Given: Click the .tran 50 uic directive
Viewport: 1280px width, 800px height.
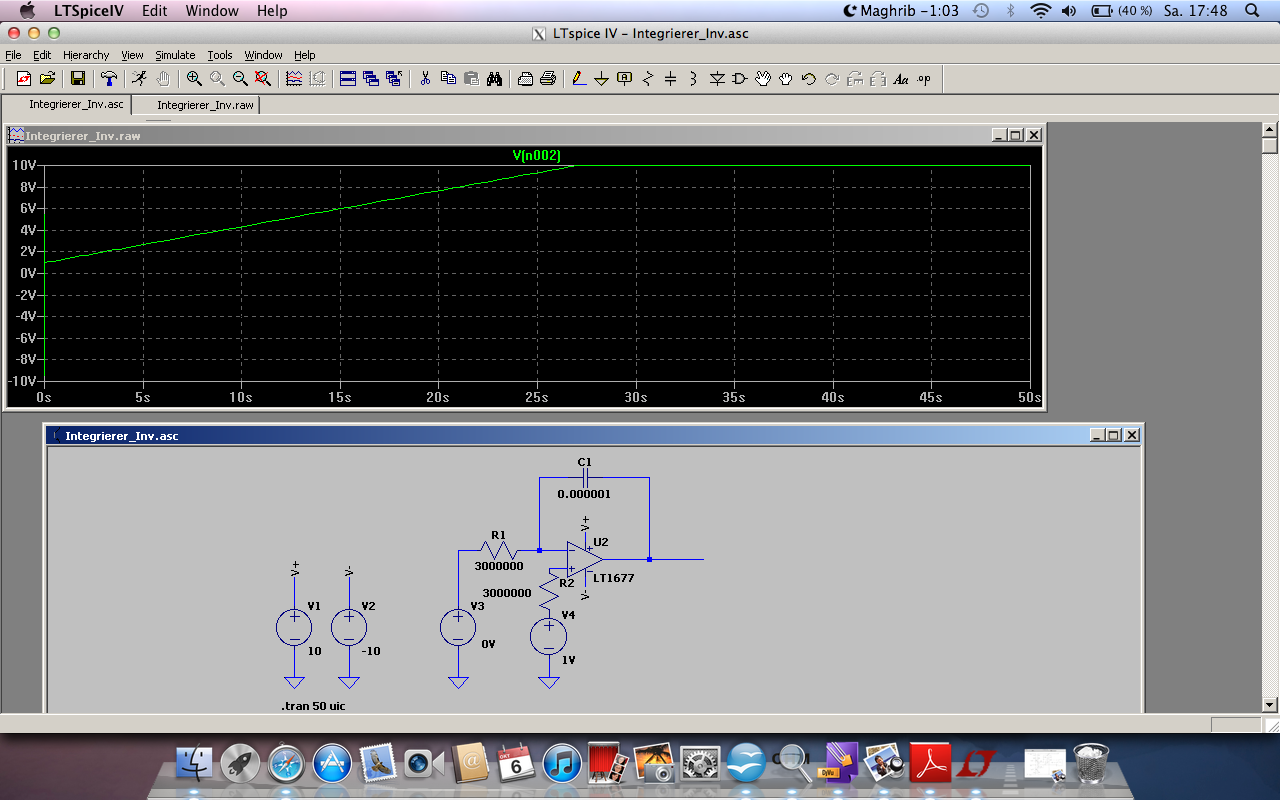Looking at the screenshot, I should pyautogui.click(x=314, y=706).
